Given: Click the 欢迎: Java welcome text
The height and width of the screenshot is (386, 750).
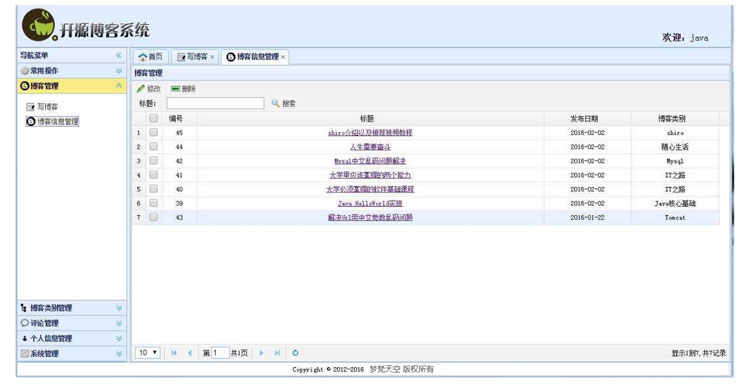Looking at the screenshot, I should coord(685,37).
